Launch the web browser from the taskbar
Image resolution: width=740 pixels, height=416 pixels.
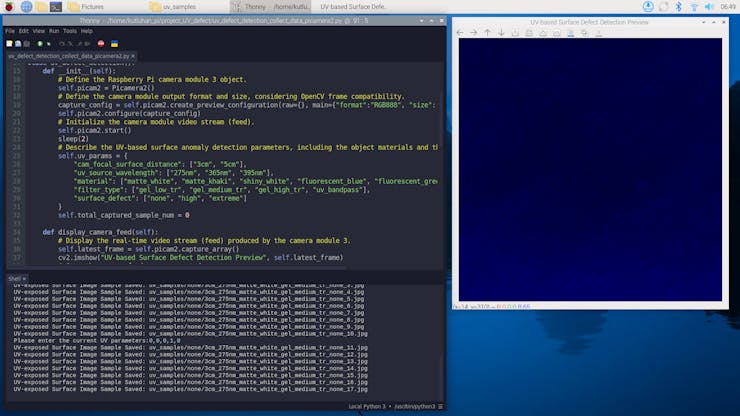coord(26,7)
